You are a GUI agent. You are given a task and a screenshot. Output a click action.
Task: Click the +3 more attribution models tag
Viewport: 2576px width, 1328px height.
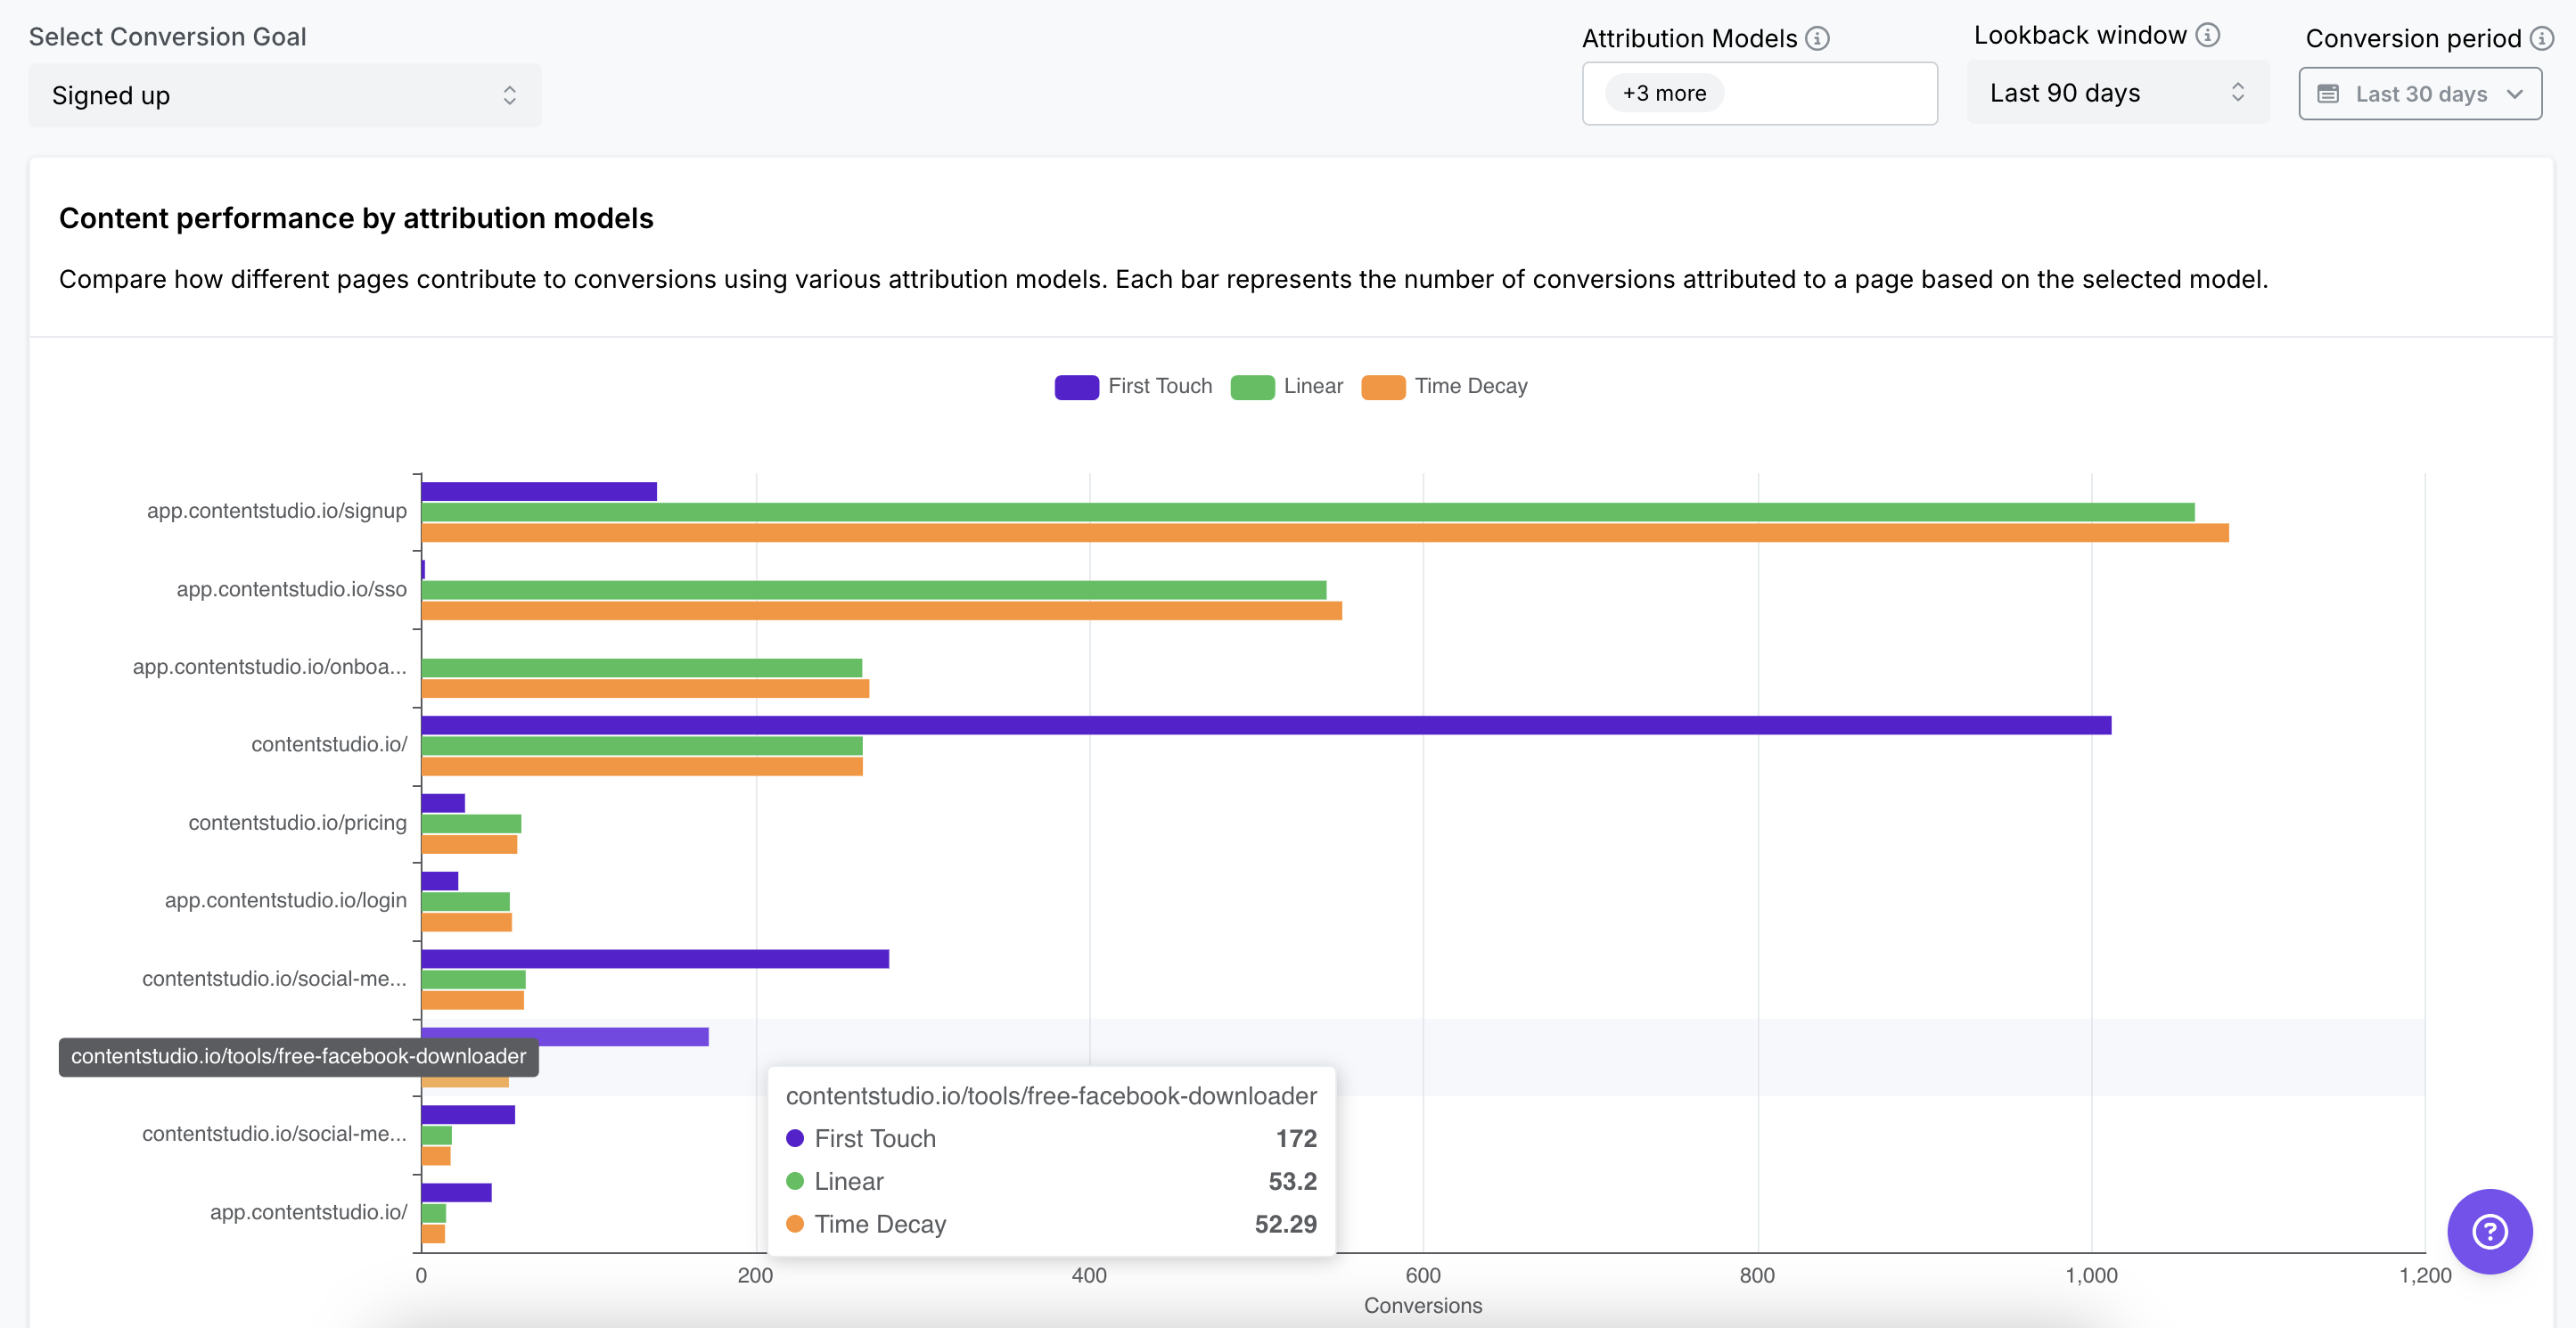click(1664, 93)
